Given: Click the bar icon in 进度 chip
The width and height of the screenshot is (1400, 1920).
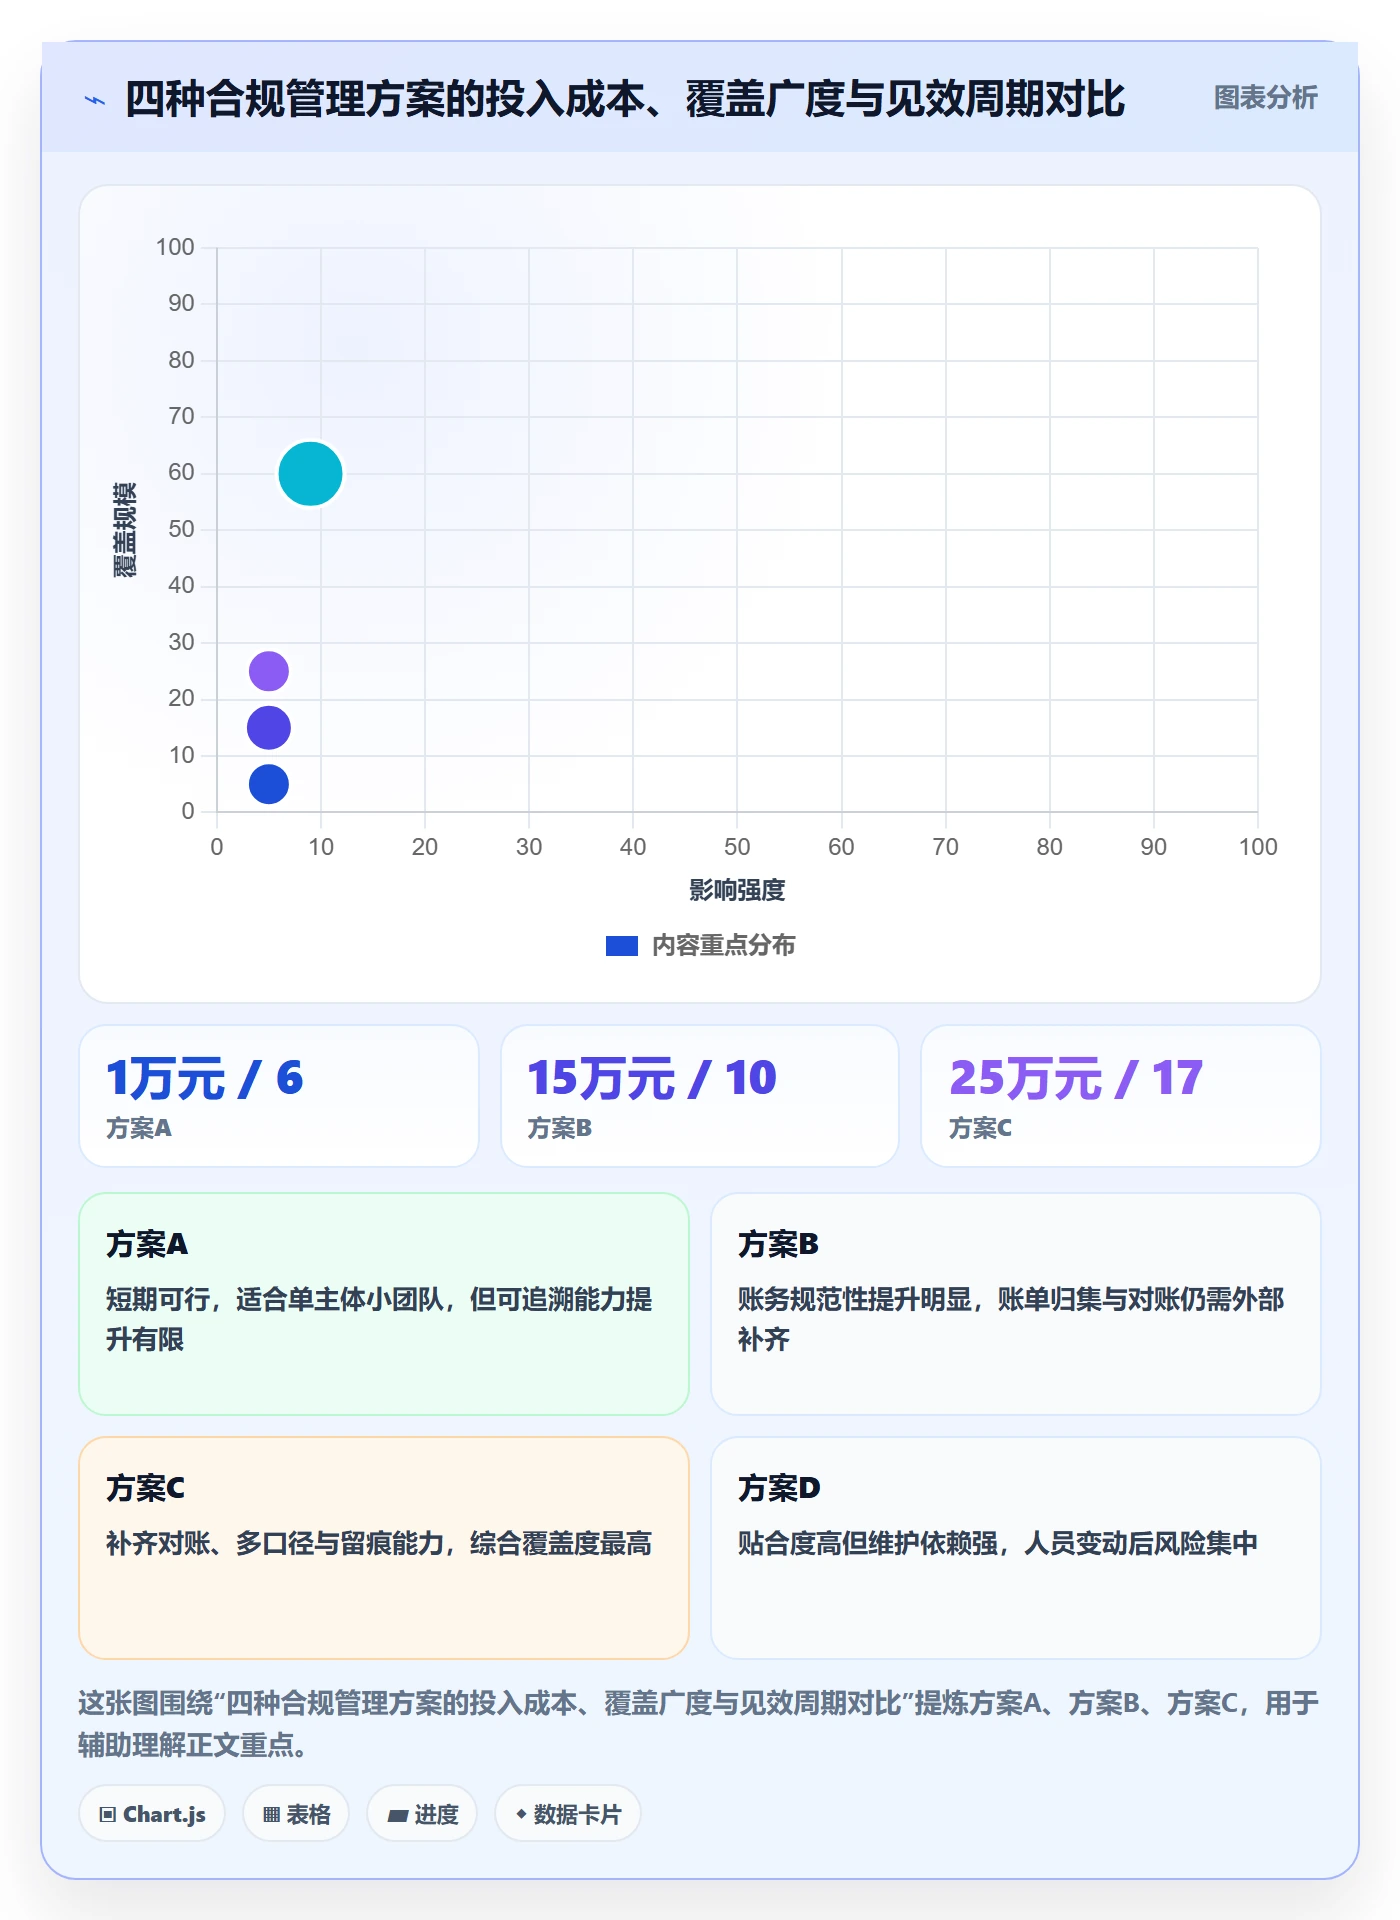Looking at the screenshot, I should tap(397, 1816).
